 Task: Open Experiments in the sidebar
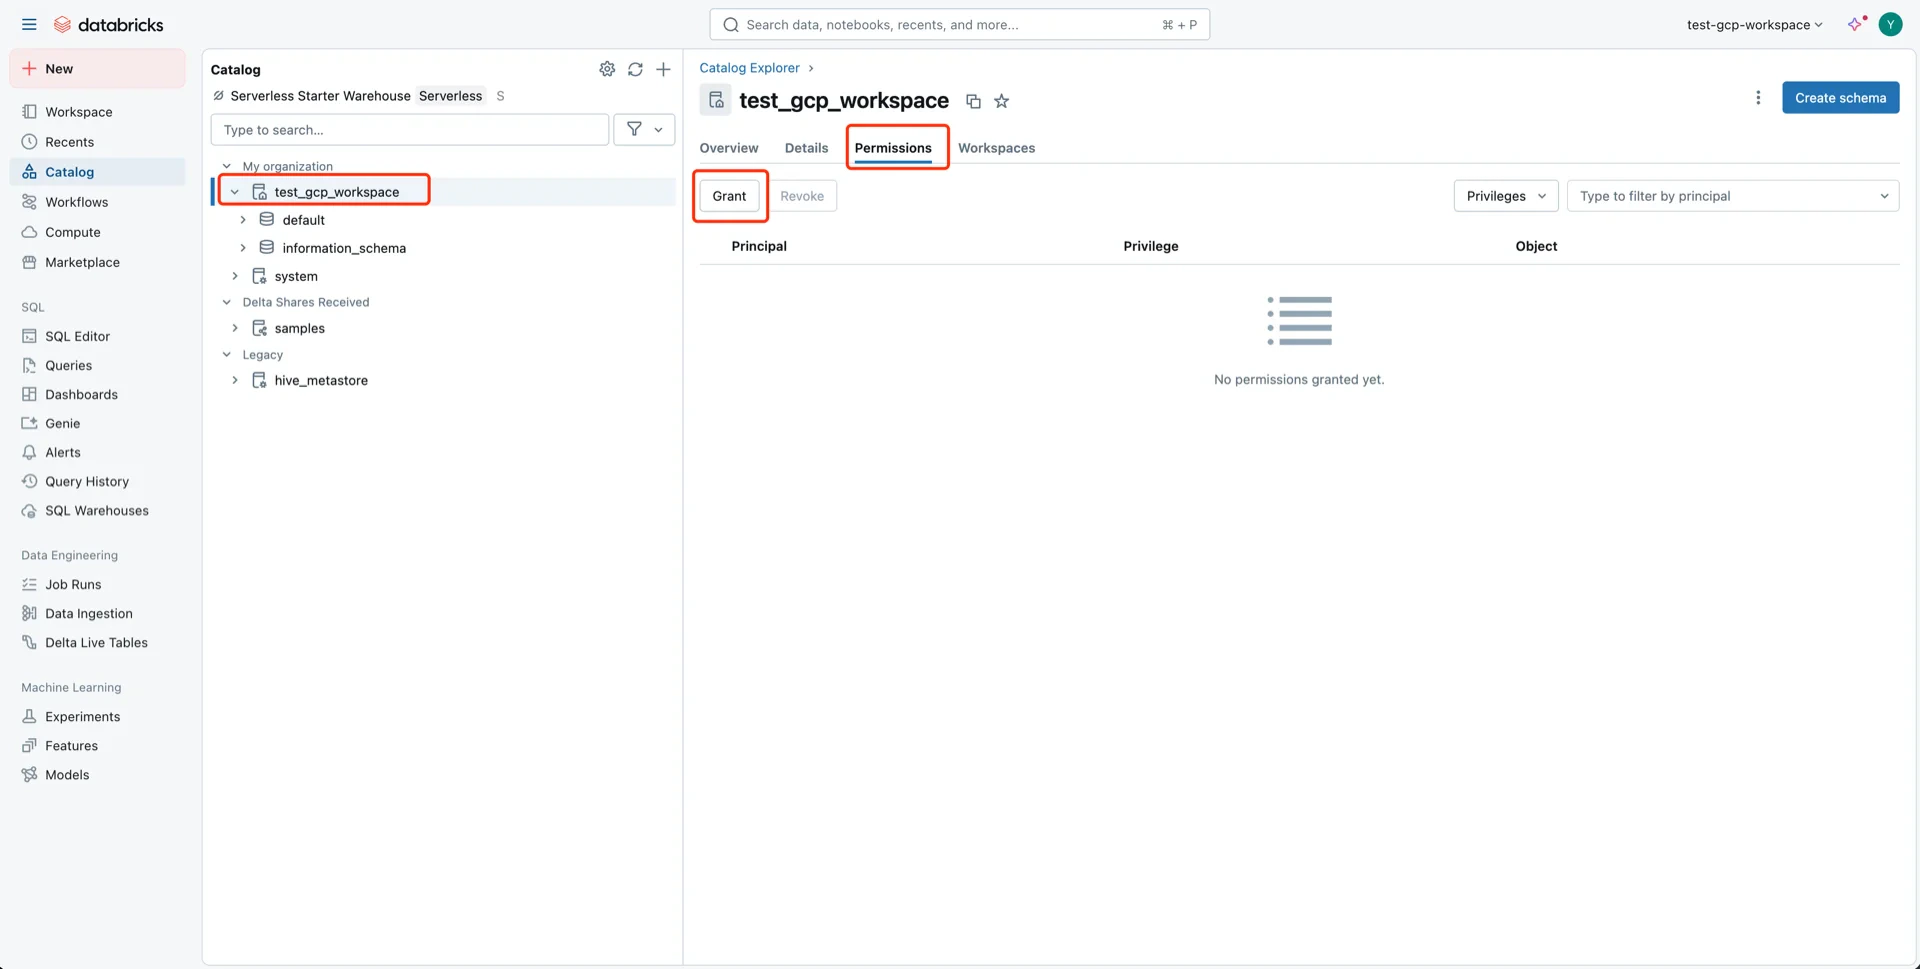click(98, 716)
